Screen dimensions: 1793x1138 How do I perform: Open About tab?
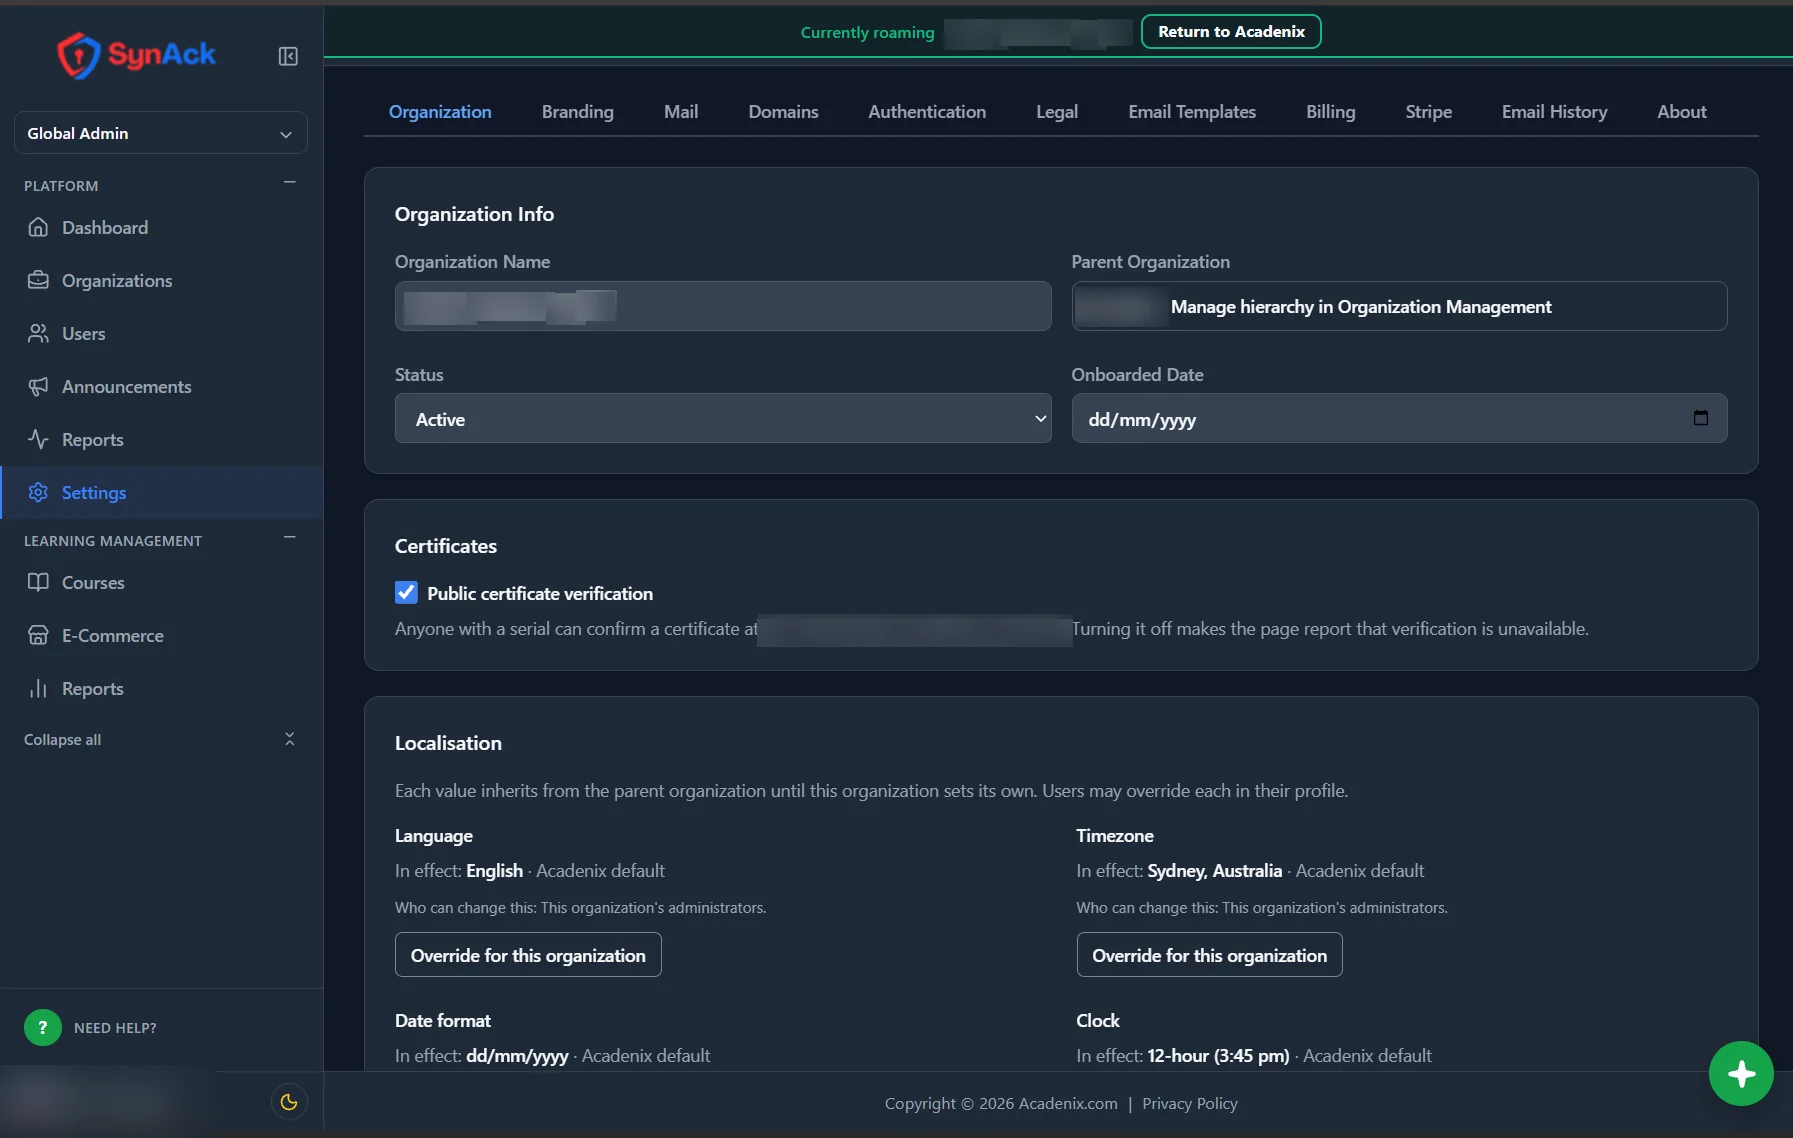(1682, 112)
